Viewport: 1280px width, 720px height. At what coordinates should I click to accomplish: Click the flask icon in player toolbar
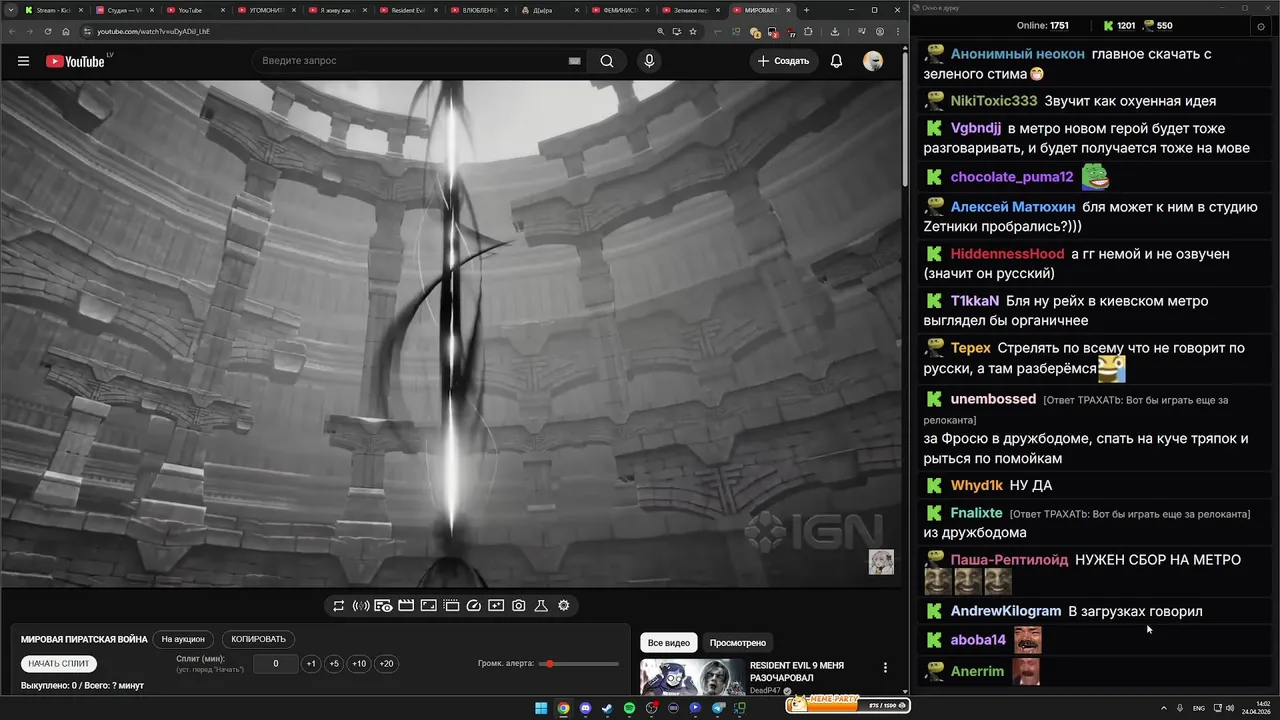click(x=541, y=606)
